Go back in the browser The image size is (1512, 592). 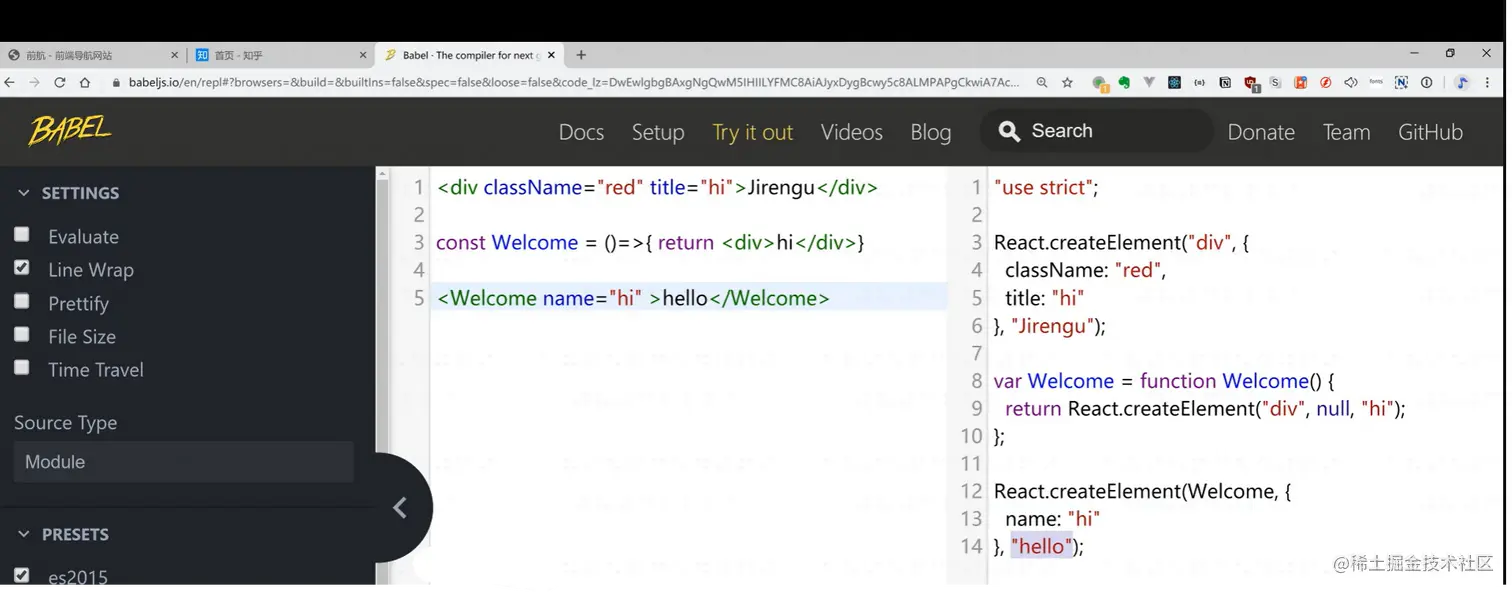(x=10, y=83)
